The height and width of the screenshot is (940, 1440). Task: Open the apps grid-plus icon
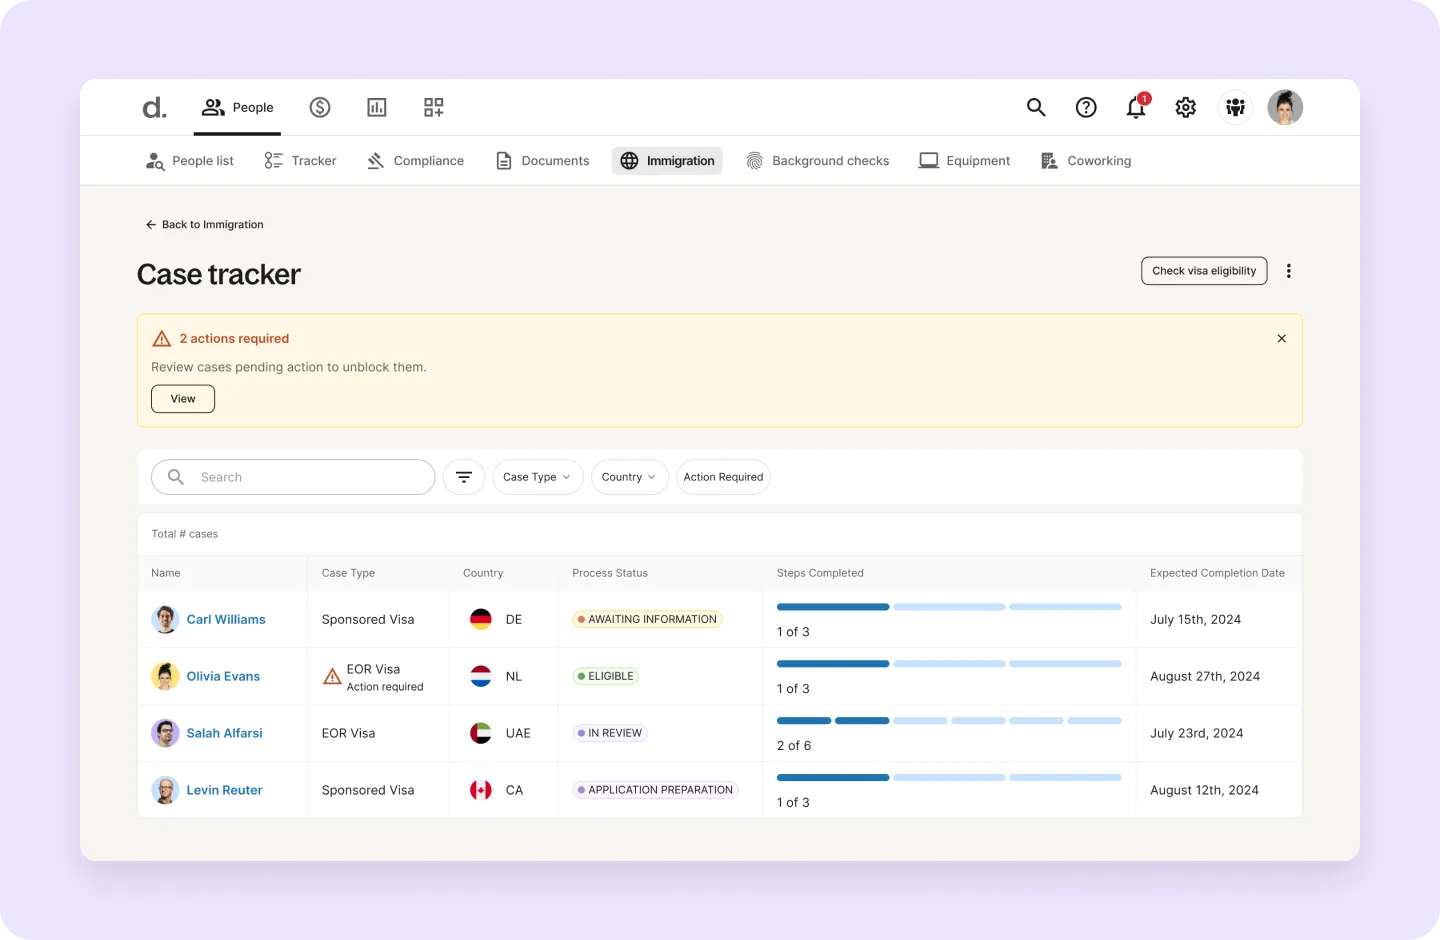click(433, 107)
